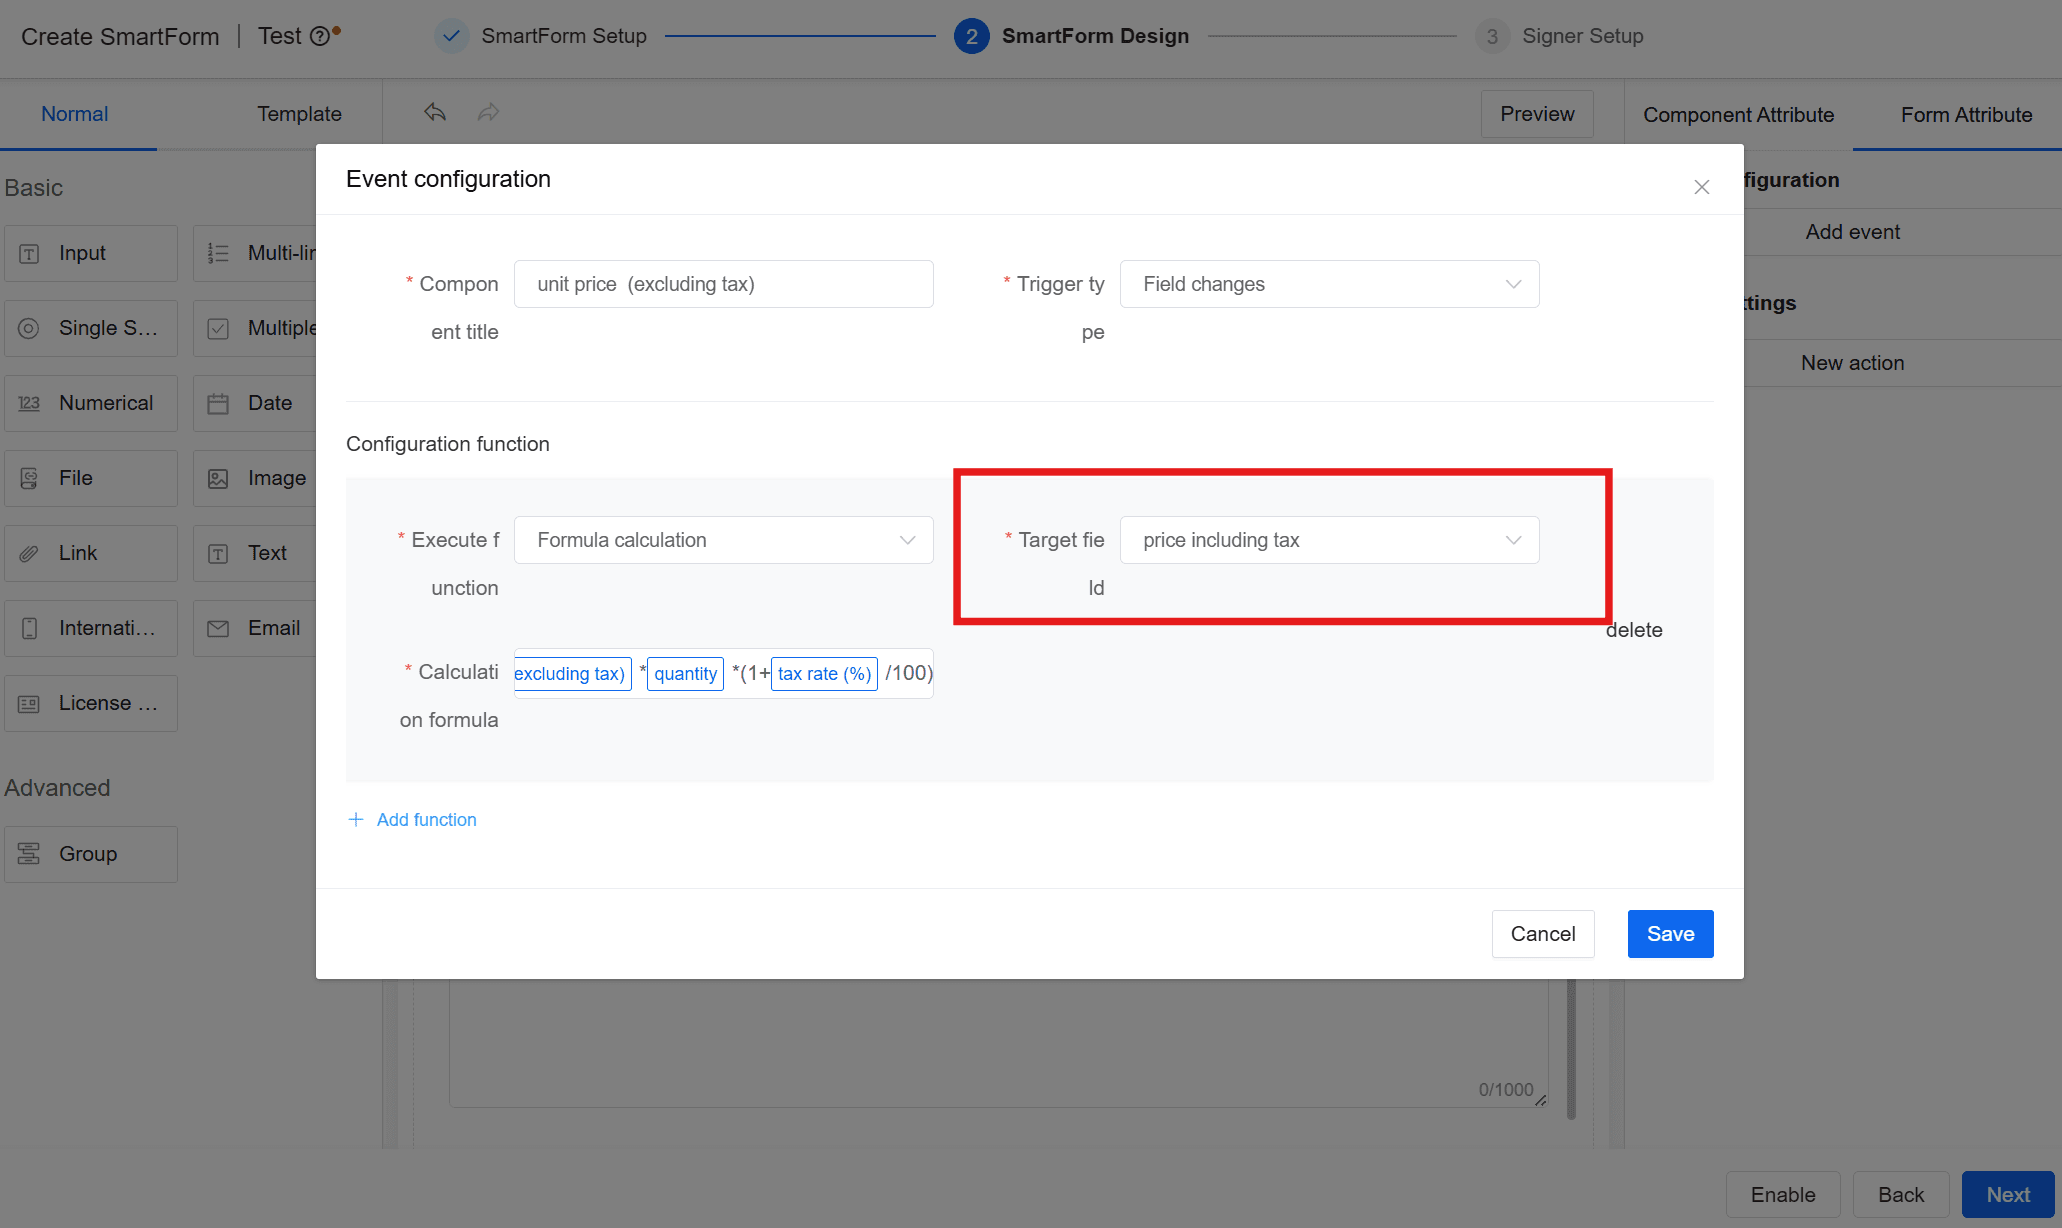The image size is (2062, 1228).
Task: Click the Signer Setup step label
Action: (x=1583, y=36)
